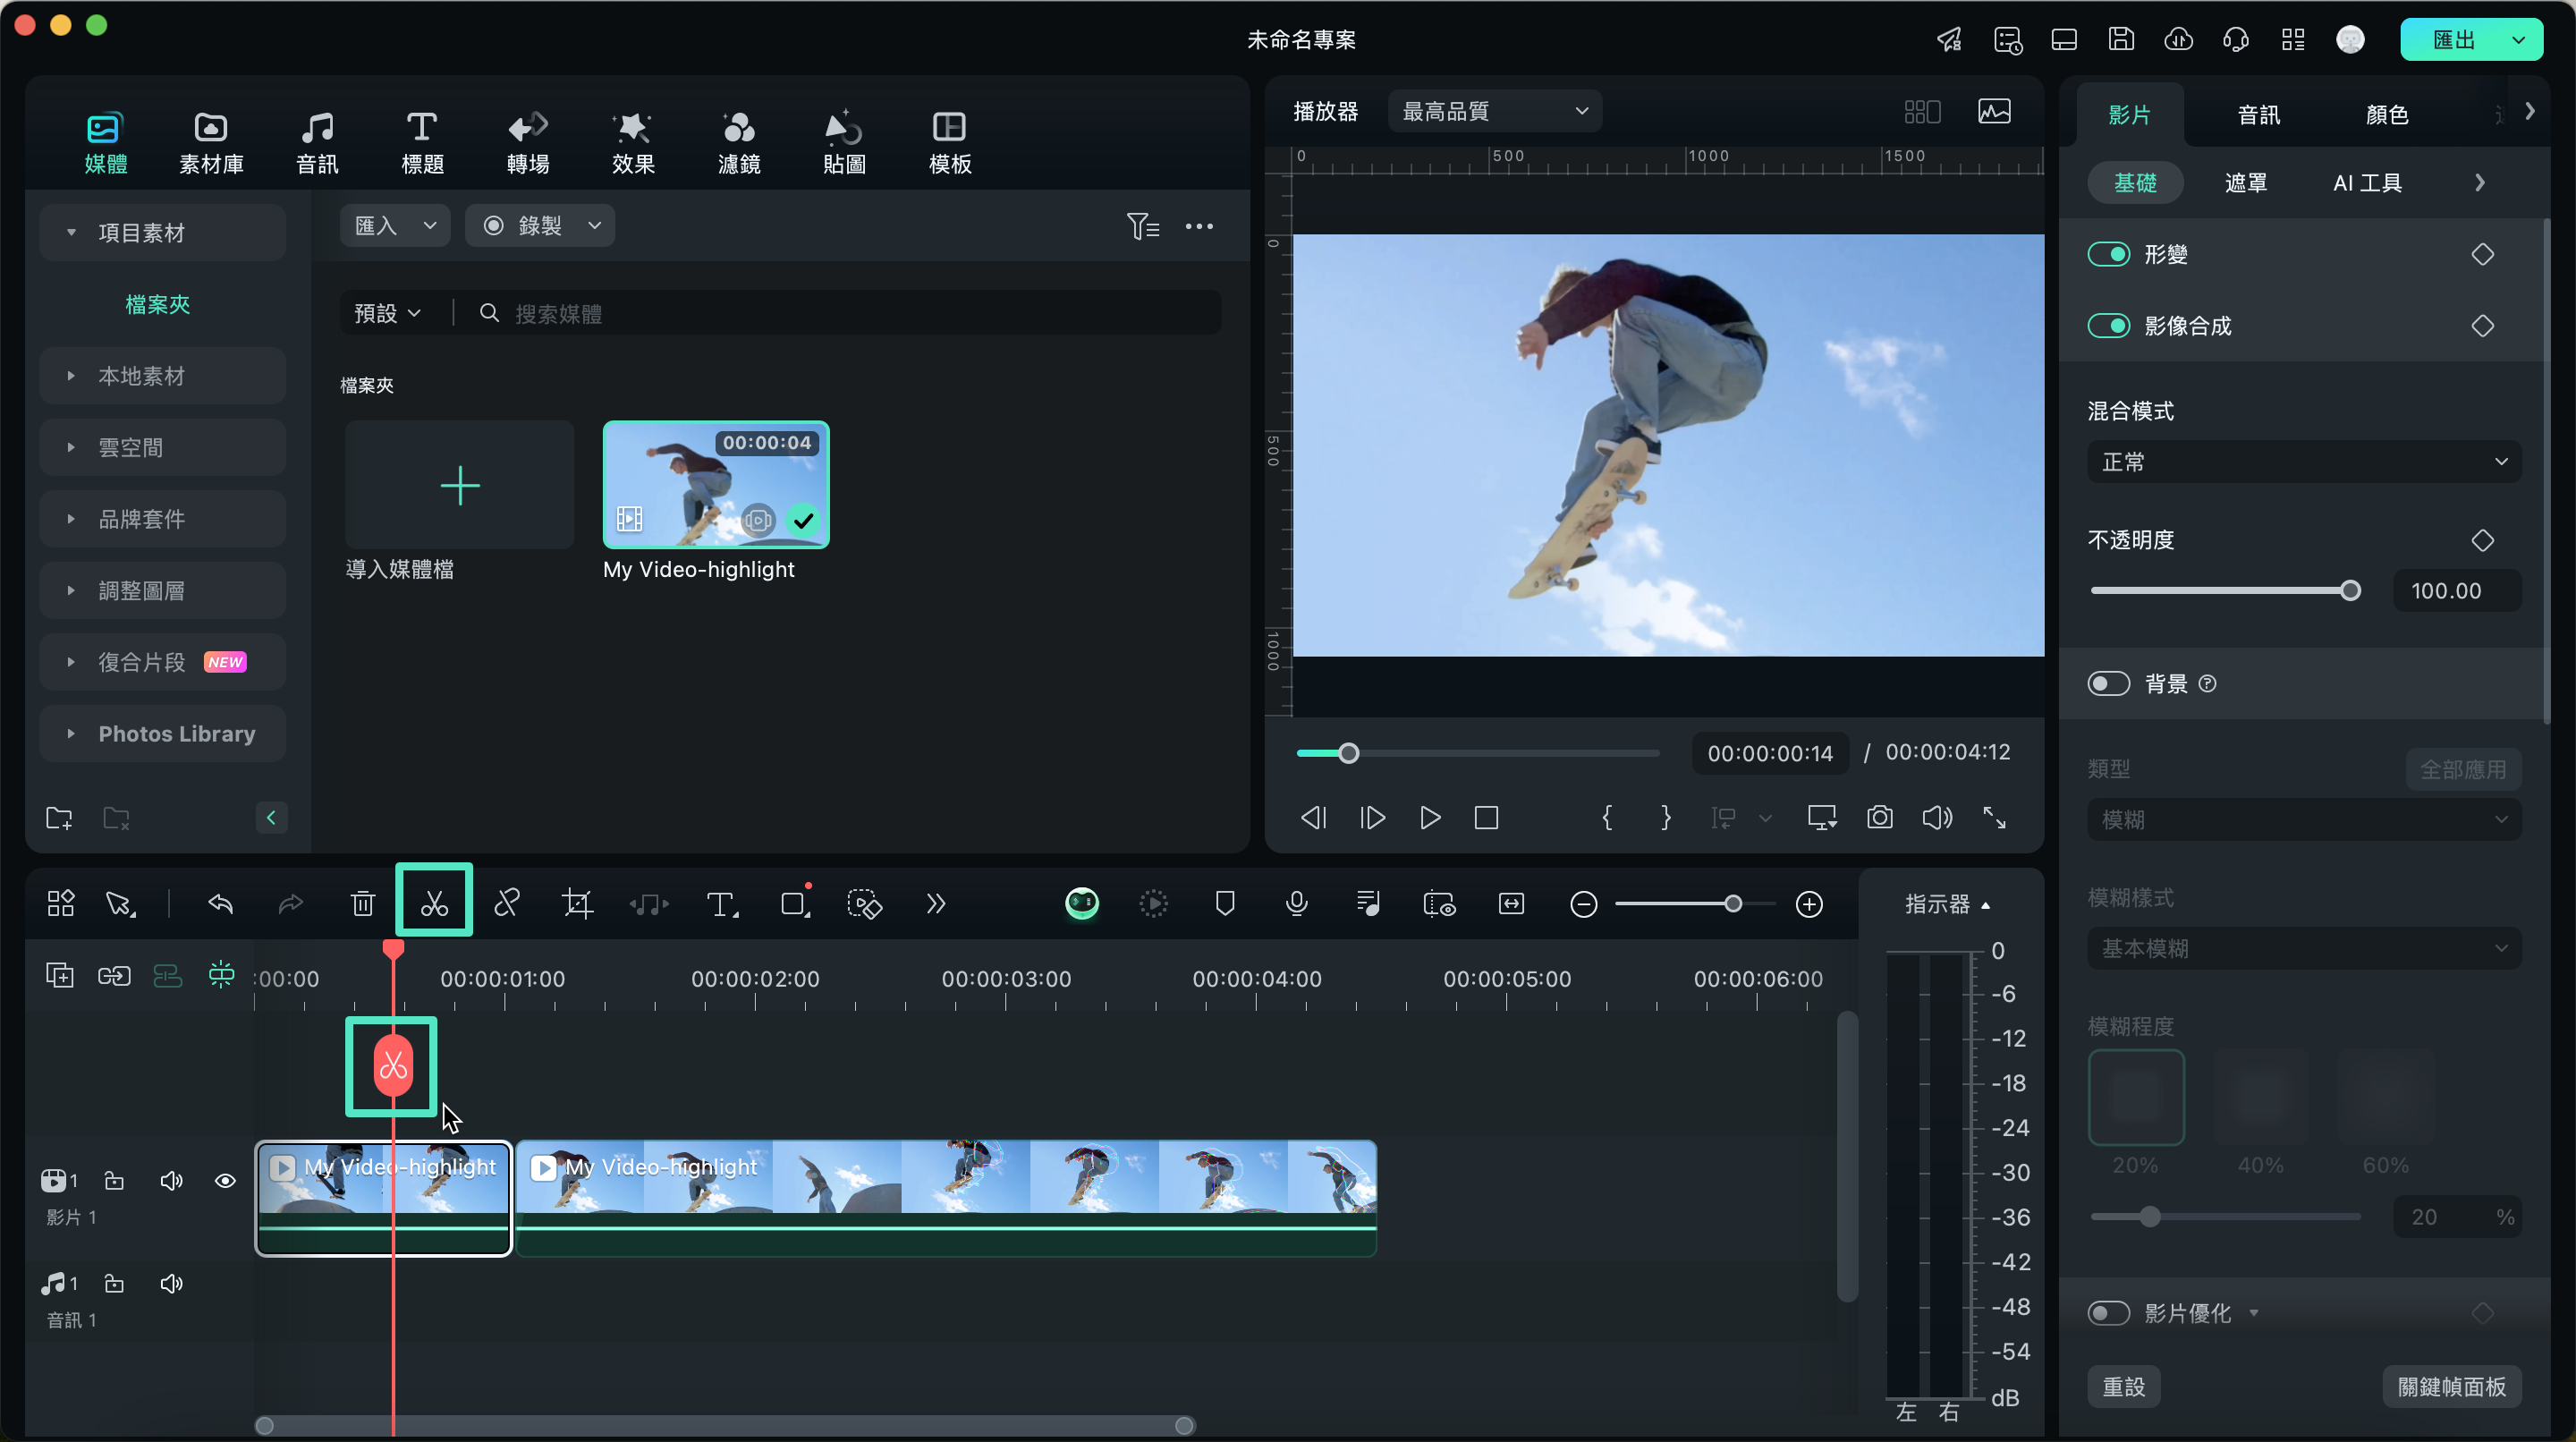The height and width of the screenshot is (1442, 2576).
Task: Click the add new folder icon
Action: pyautogui.click(x=59, y=818)
